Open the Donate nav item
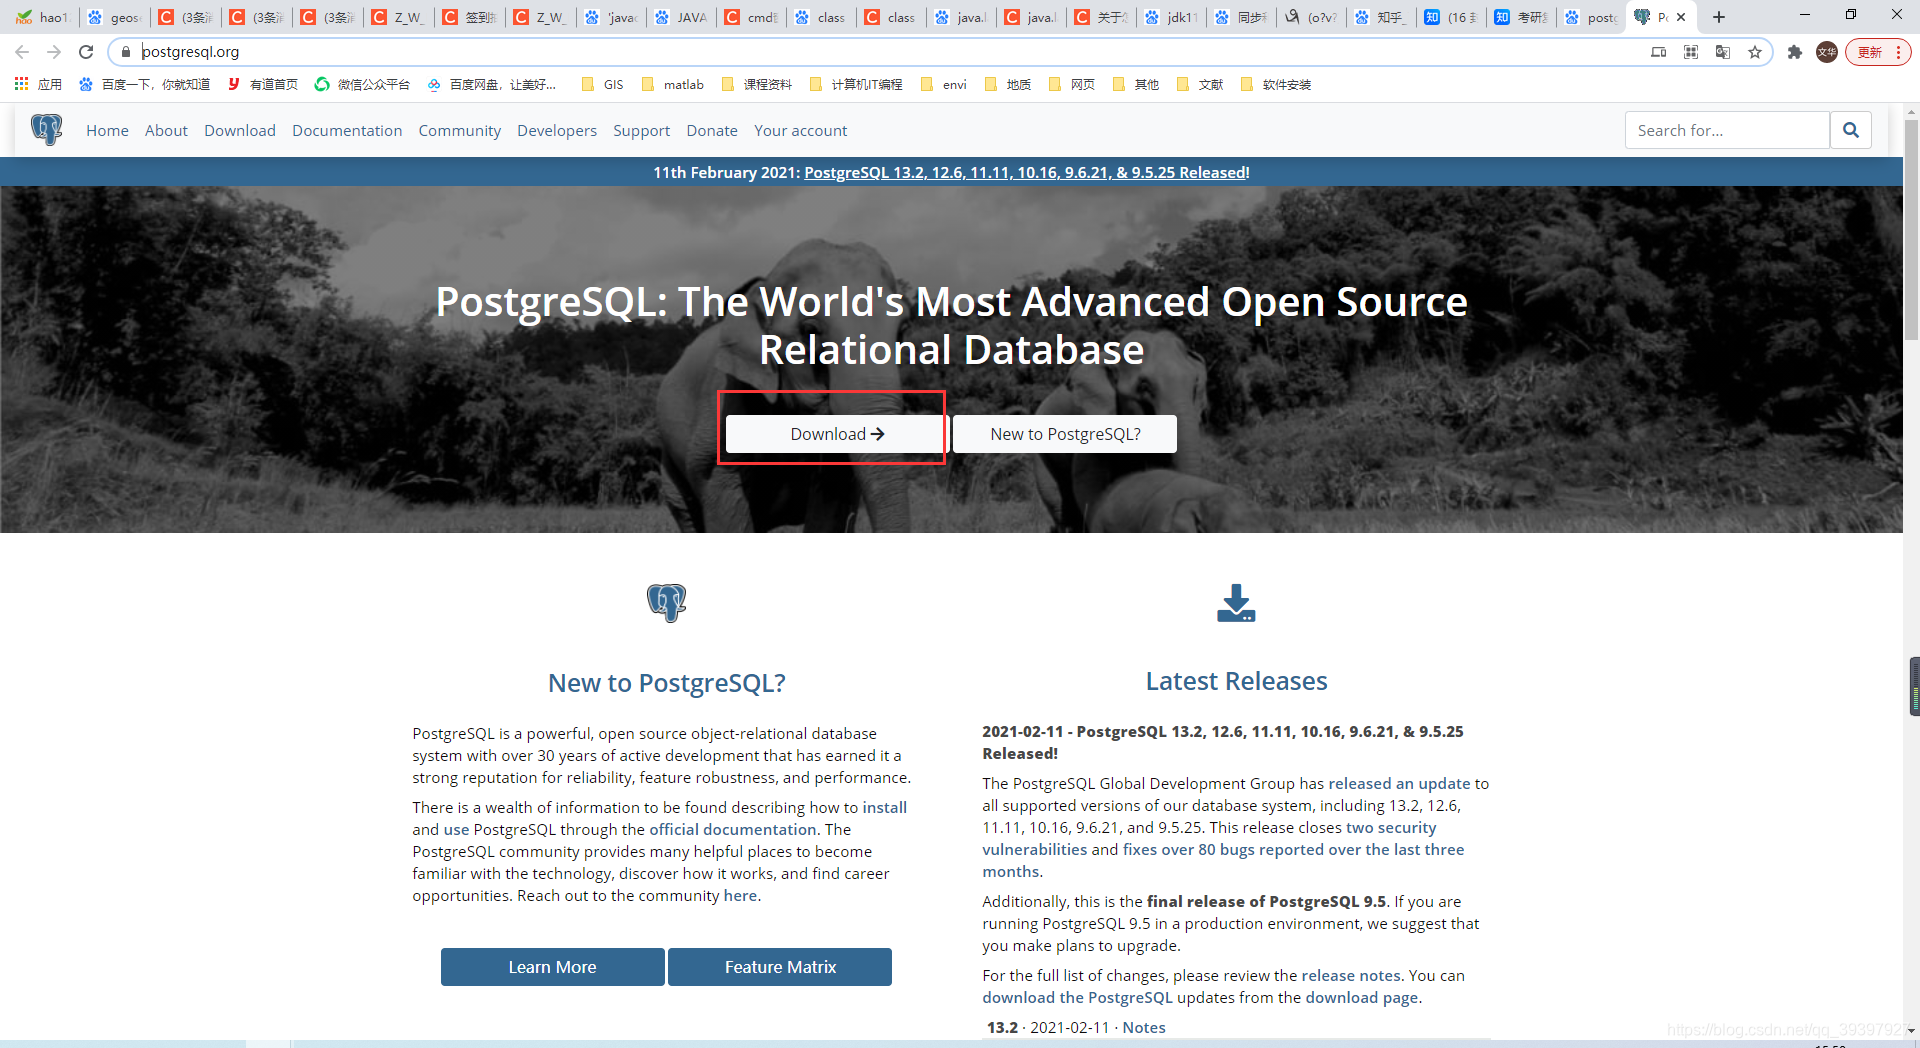The image size is (1920, 1048). (712, 131)
